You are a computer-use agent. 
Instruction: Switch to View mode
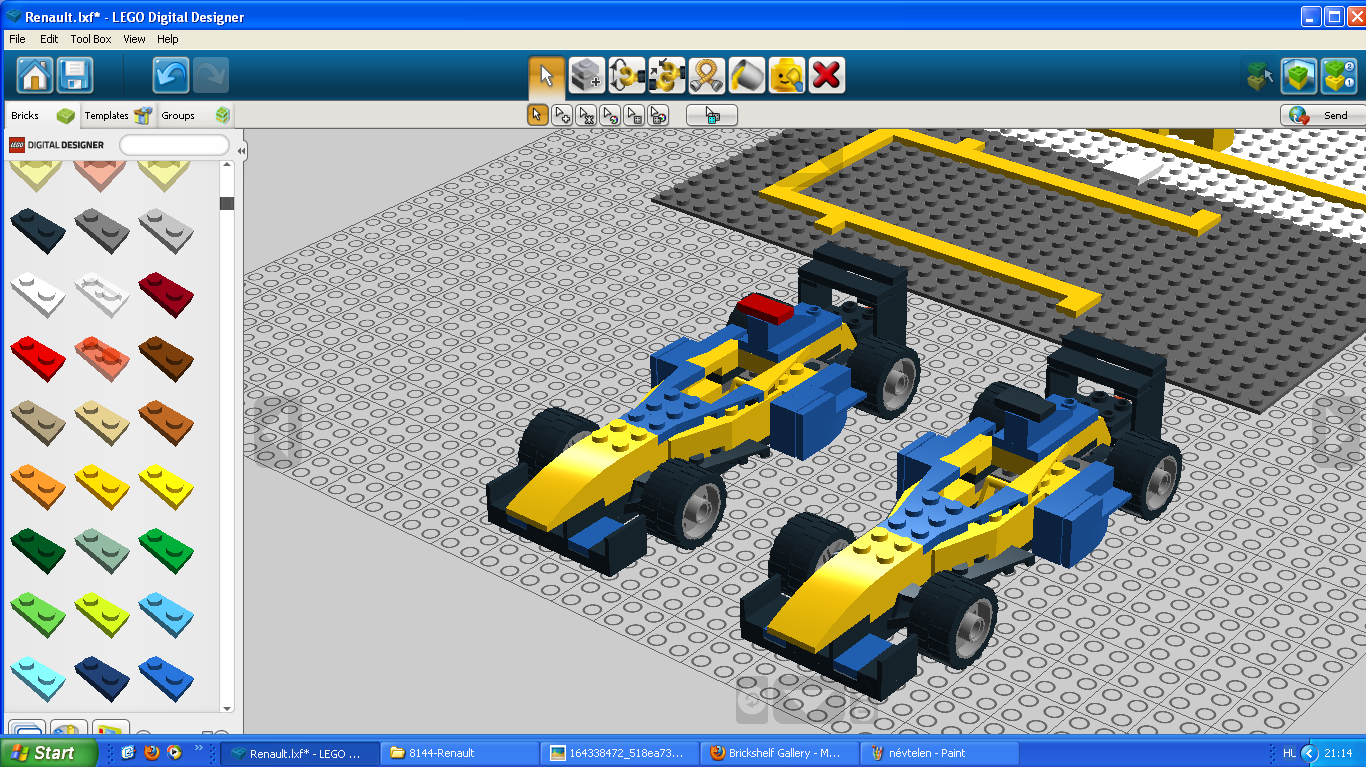(x=1300, y=75)
